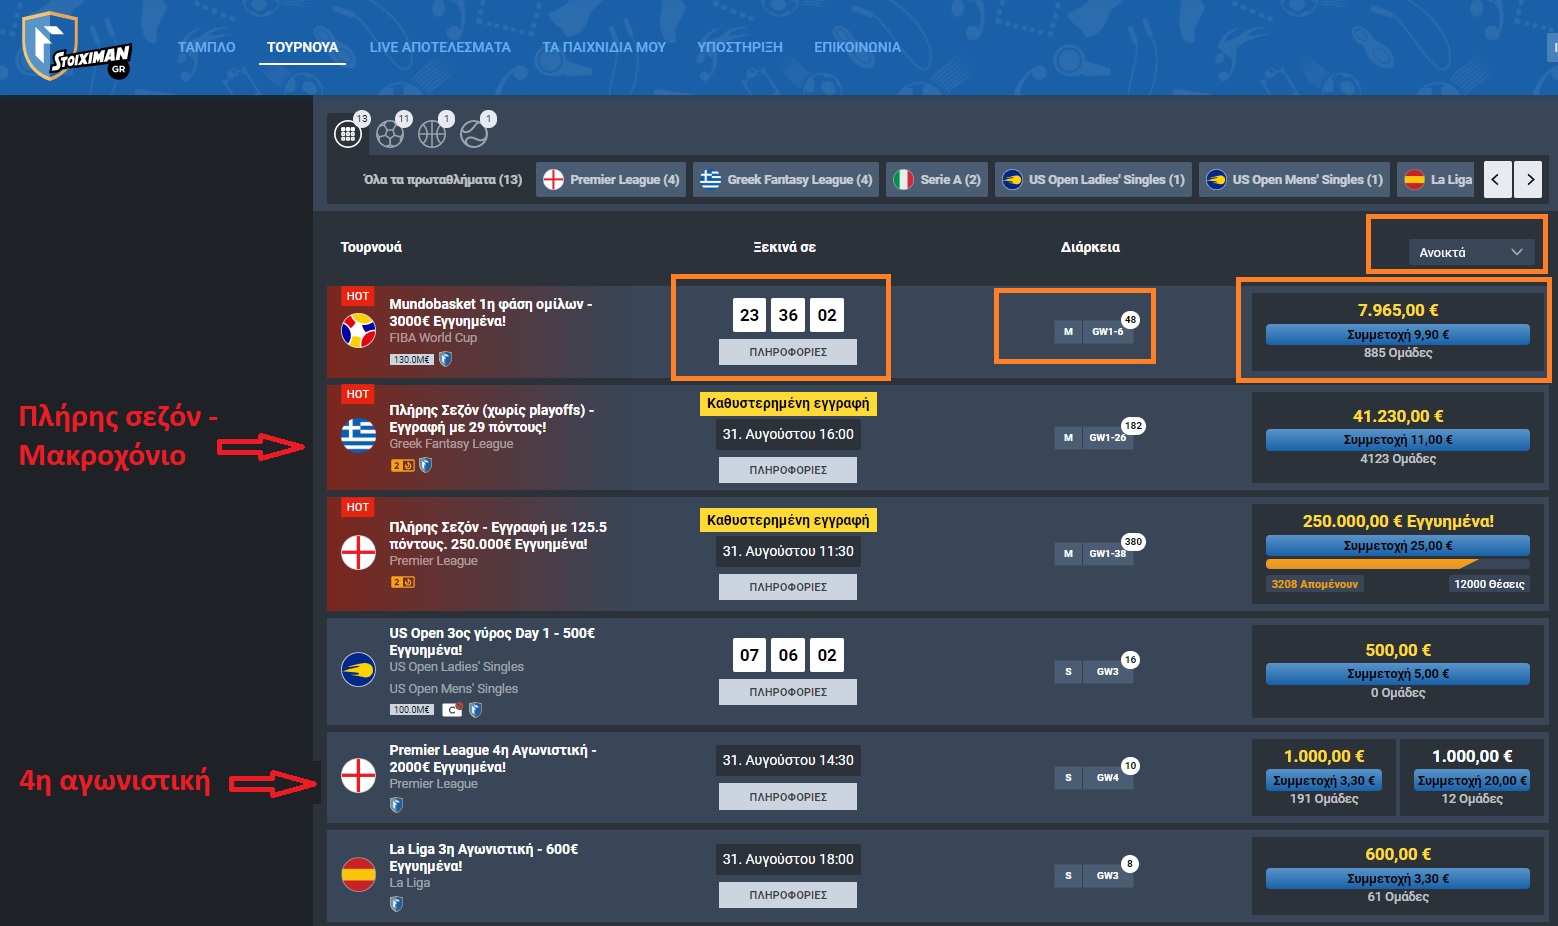This screenshot has width=1558, height=926.
Task: Join US Open with Συμμετοχή 5,00 €
Action: coord(1398,674)
